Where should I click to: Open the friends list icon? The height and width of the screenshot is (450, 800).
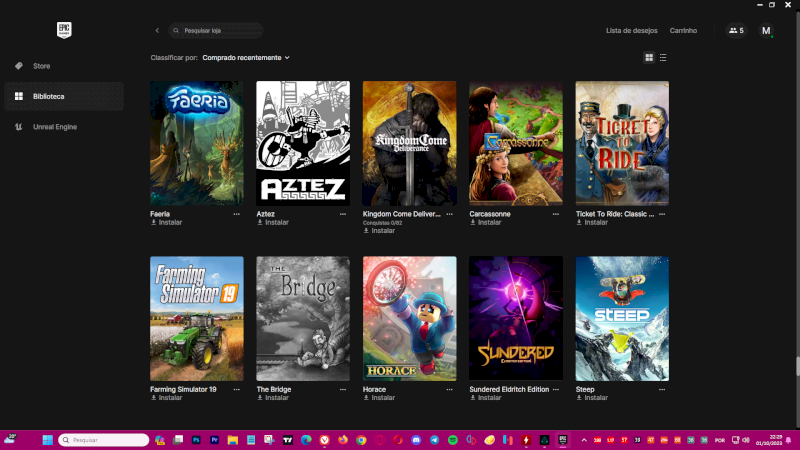[736, 31]
